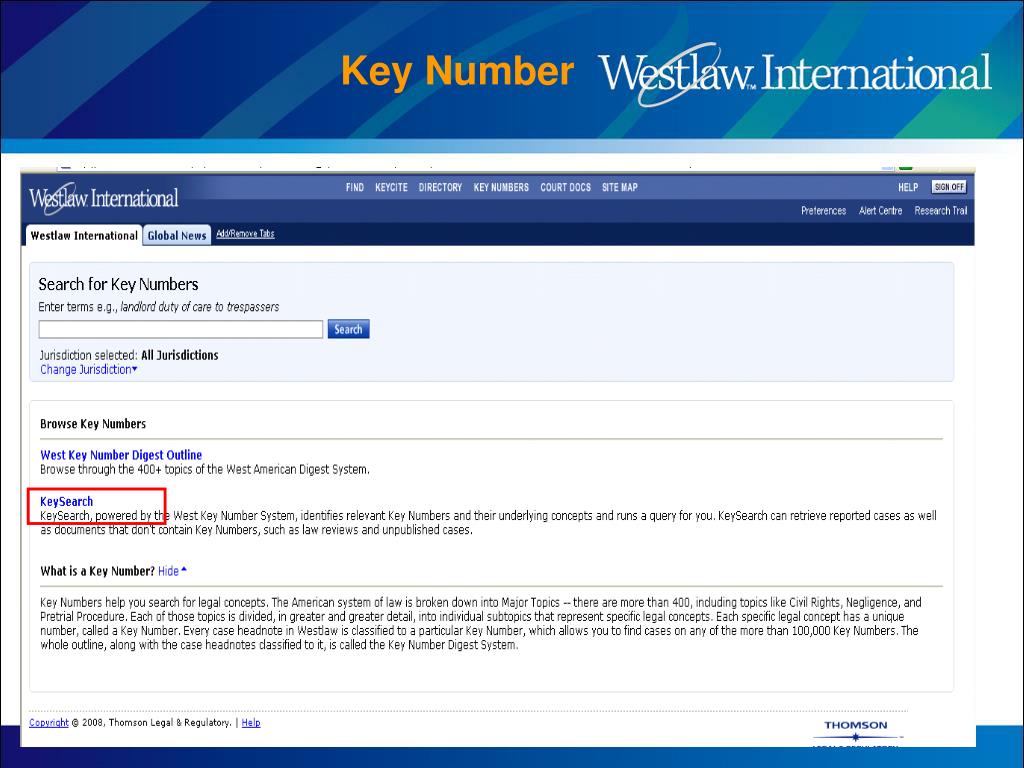Select 'All Jurisdictions' text
This screenshot has width=1024, height=768.
(x=180, y=355)
